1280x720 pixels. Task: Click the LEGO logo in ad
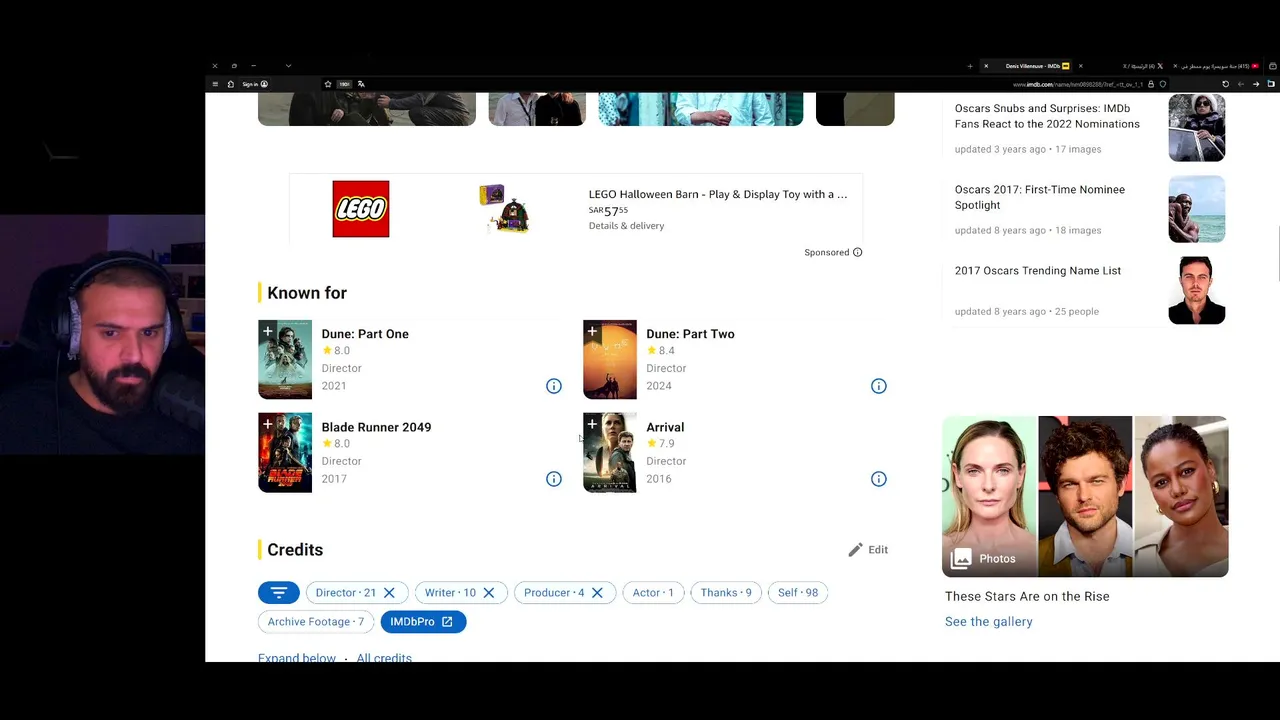(361, 209)
